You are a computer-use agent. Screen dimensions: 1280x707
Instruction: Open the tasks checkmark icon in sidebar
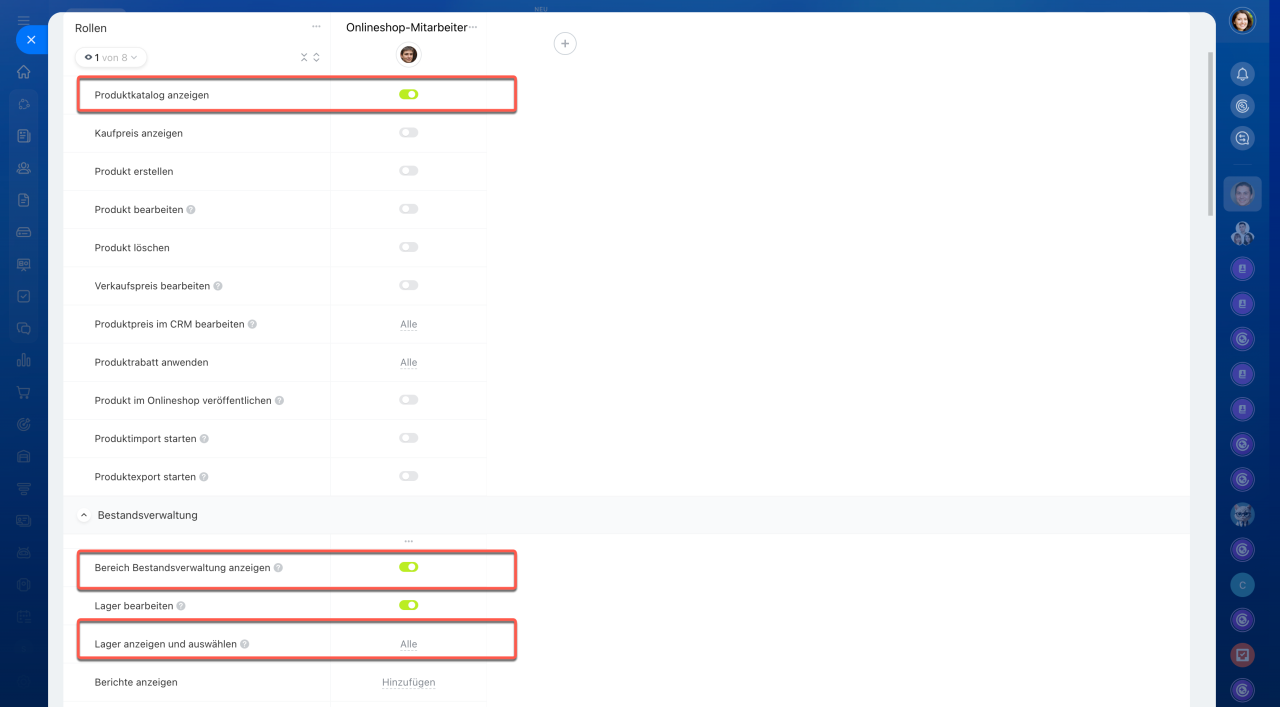pos(24,296)
